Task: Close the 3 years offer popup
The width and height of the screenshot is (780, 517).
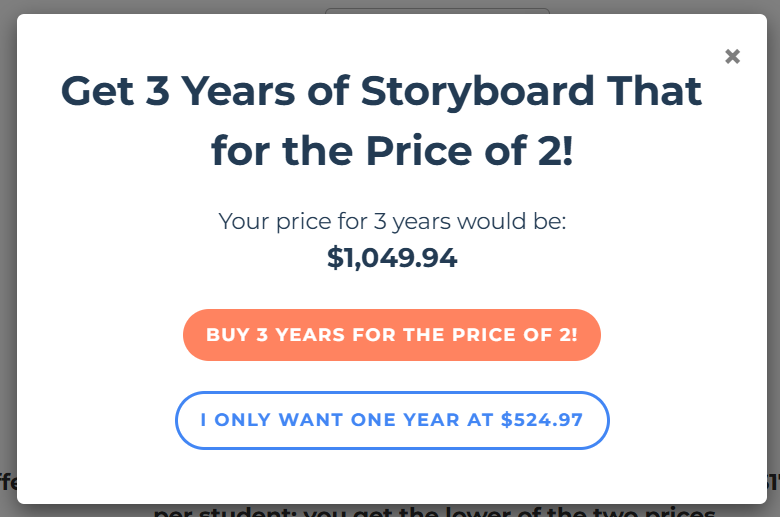Action: pyautogui.click(x=732, y=57)
